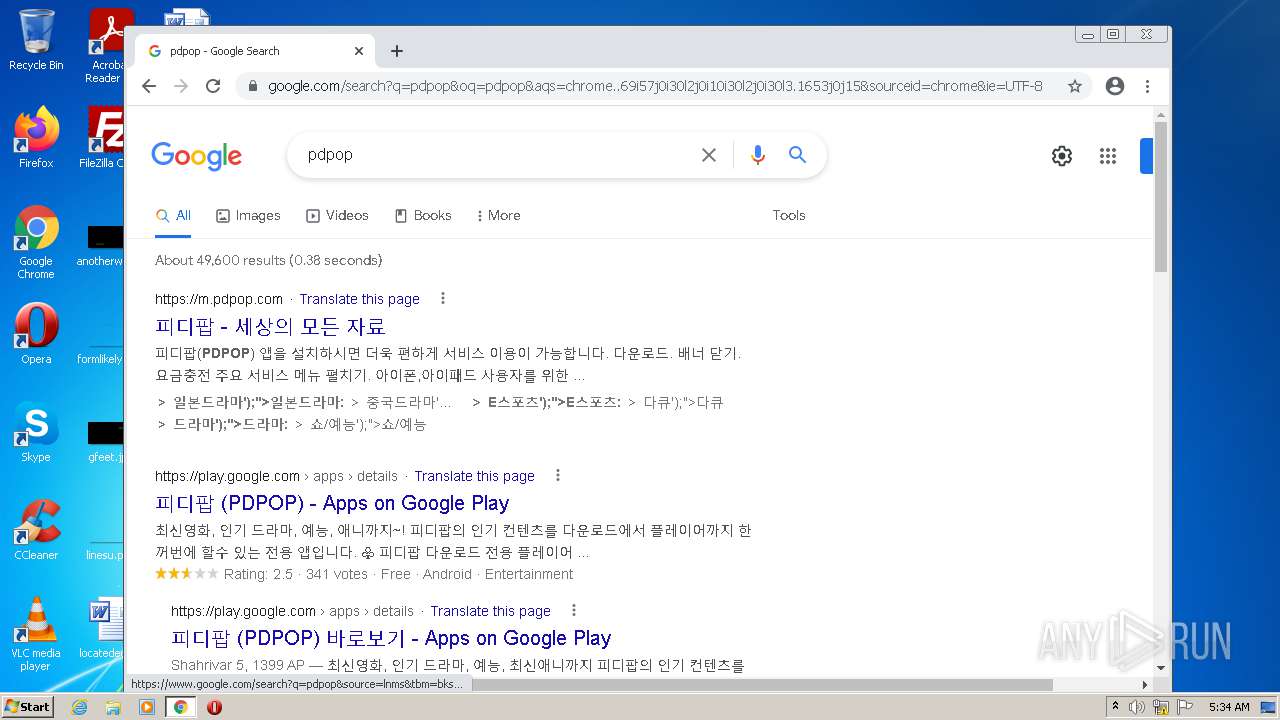Screen dimensions: 1280x720
Task: Bookmark this page with the star icon
Action: (1075, 86)
